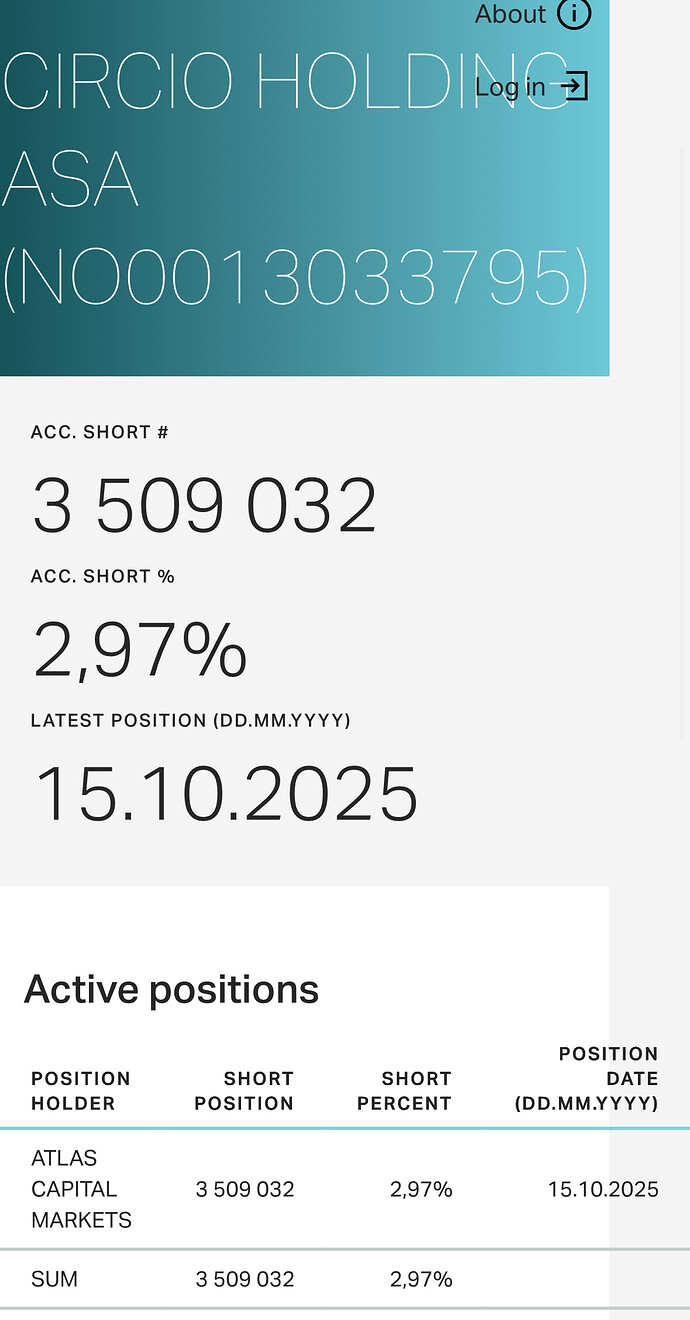
Task: Click the SUM row short percent total
Action: (x=421, y=1279)
